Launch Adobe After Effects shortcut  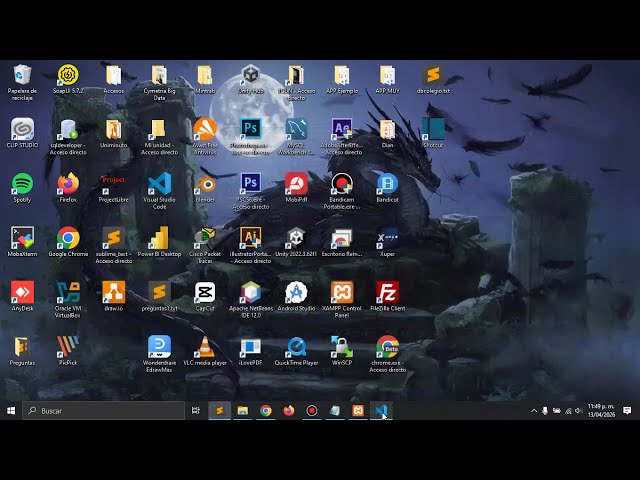click(342, 136)
